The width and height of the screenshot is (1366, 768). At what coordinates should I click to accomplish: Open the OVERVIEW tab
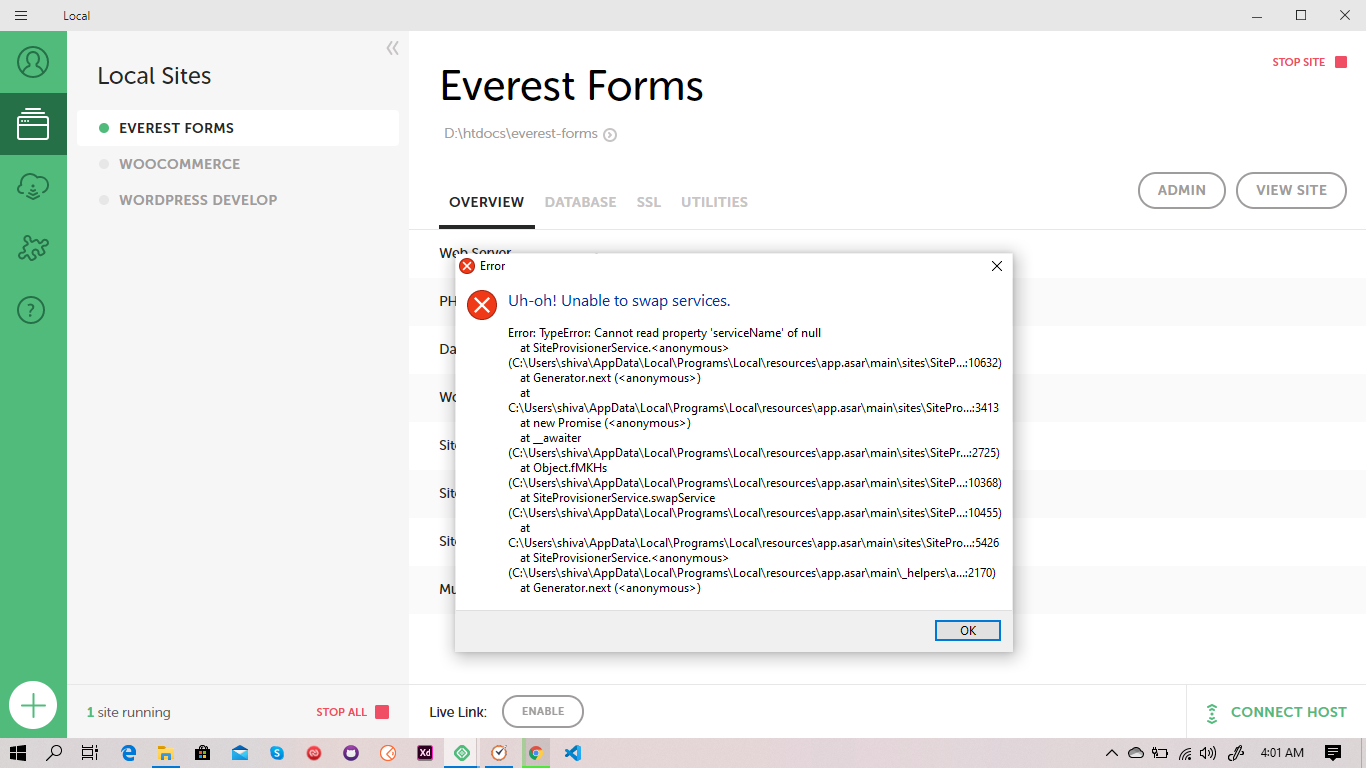click(x=486, y=202)
